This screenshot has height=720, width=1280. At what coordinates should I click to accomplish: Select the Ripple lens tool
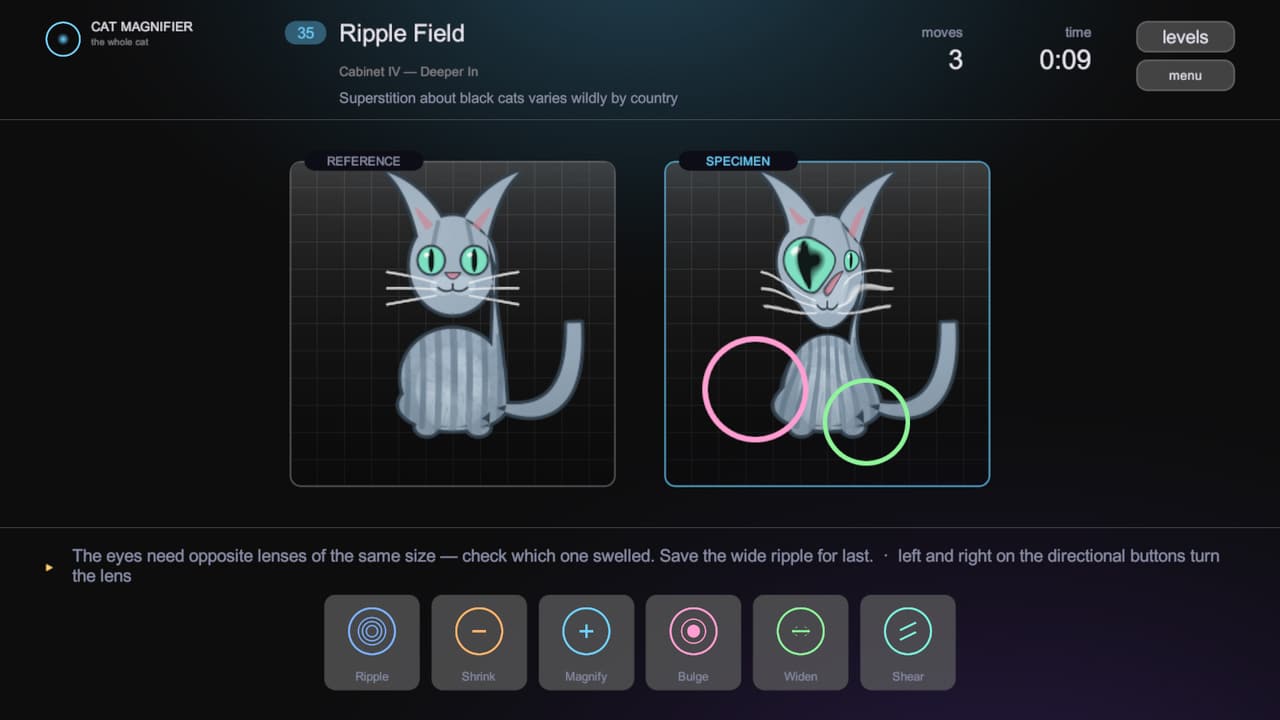372,642
